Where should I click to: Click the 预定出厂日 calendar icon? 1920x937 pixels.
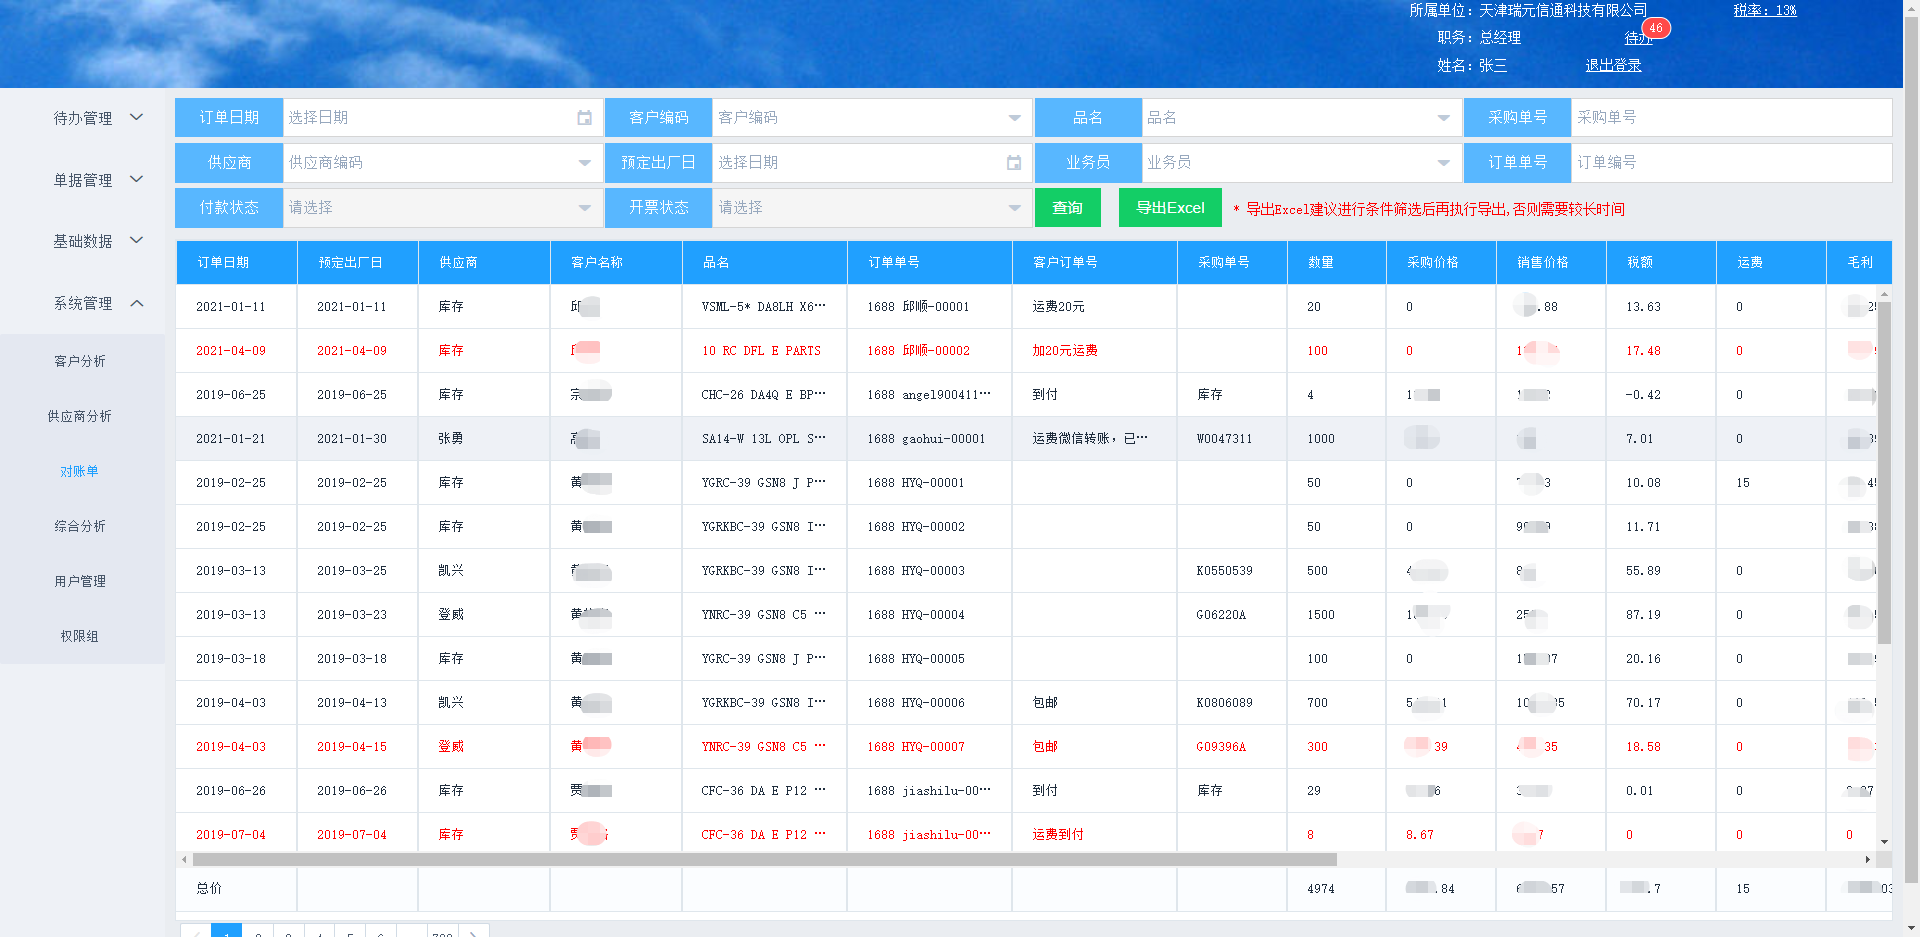tap(1013, 163)
